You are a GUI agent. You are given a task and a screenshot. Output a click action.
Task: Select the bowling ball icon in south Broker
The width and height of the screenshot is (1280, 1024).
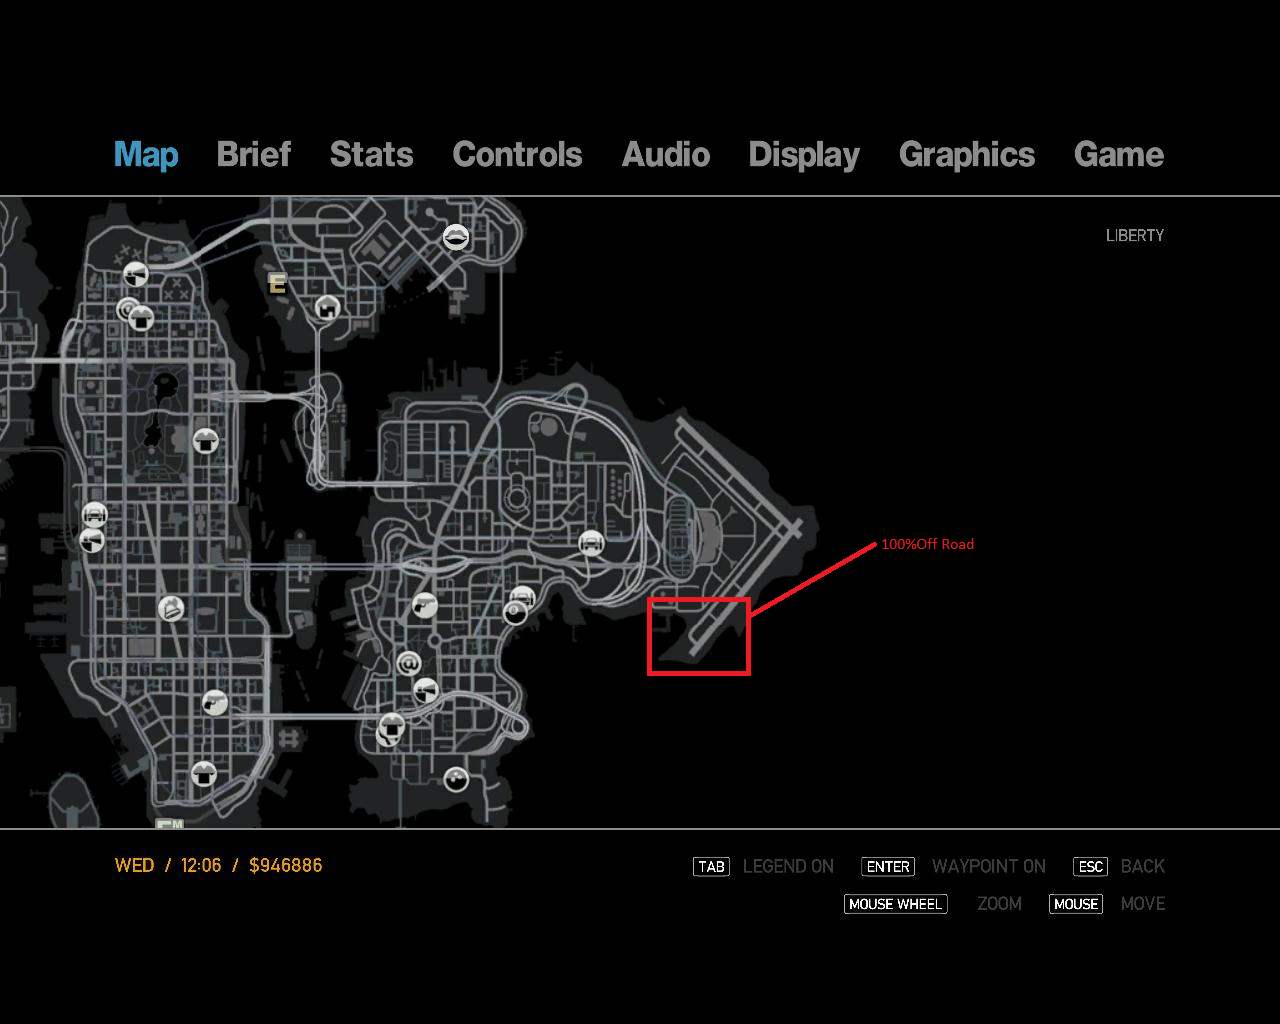[x=456, y=779]
